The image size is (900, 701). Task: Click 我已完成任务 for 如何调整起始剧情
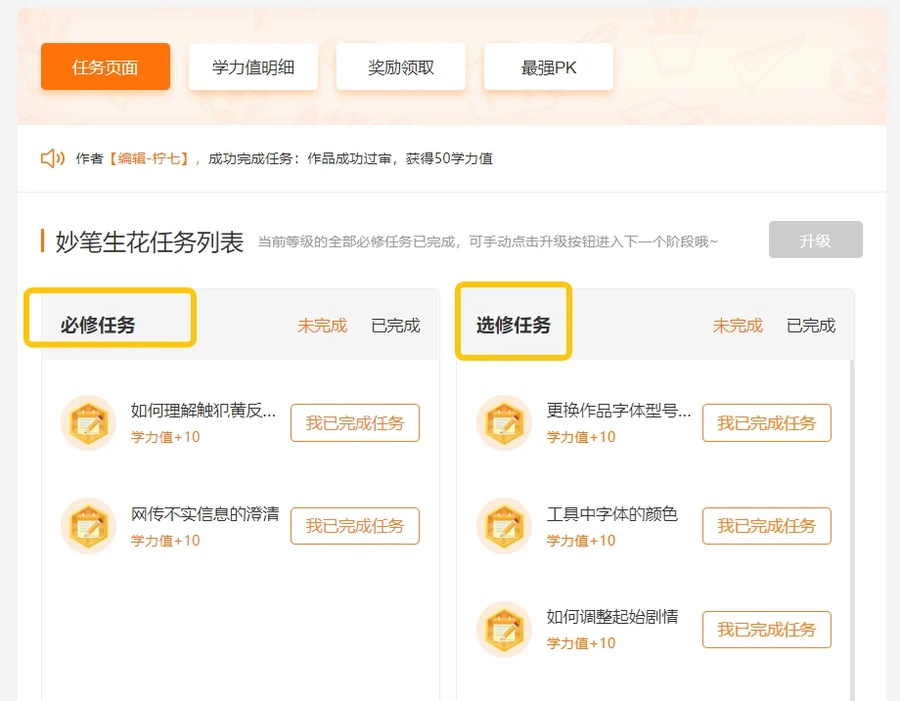[766, 629]
